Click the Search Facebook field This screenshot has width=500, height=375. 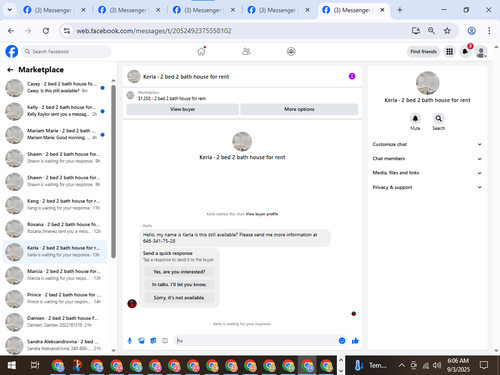coord(67,52)
